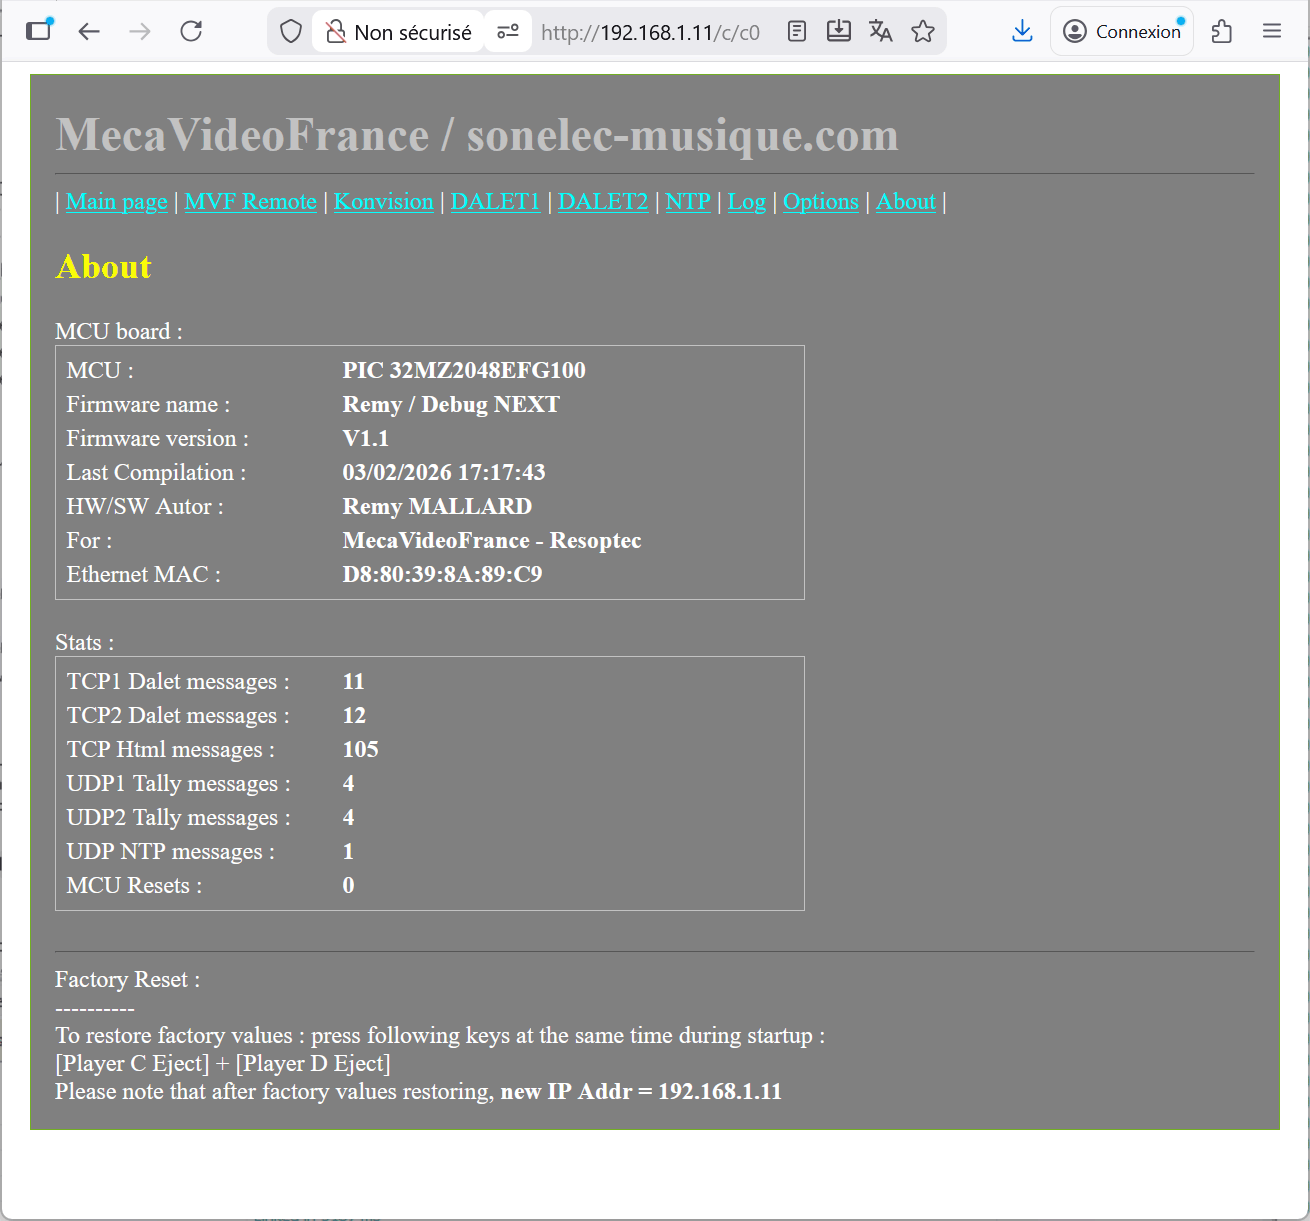Click the URL address field
The height and width of the screenshot is (1221, 1310).
[650, 32]
